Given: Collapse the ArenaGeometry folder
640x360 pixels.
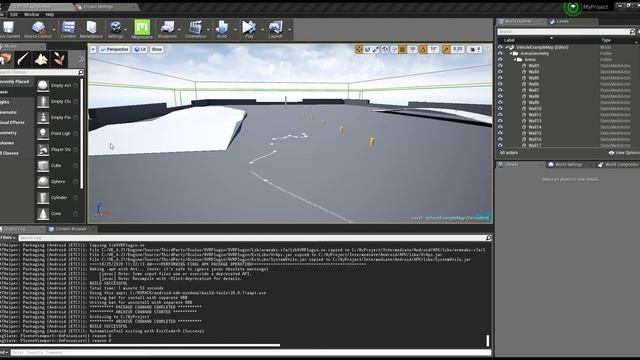Looking at the screenshot, I should pyautogui.click(x=511, y=53).
